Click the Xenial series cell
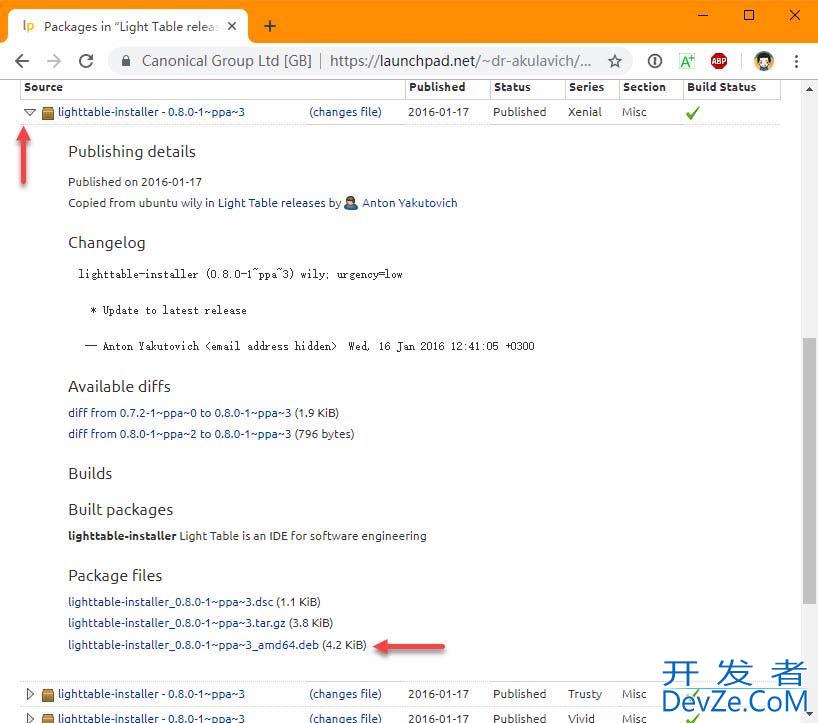The image size is (818, 723). (585, 112)
